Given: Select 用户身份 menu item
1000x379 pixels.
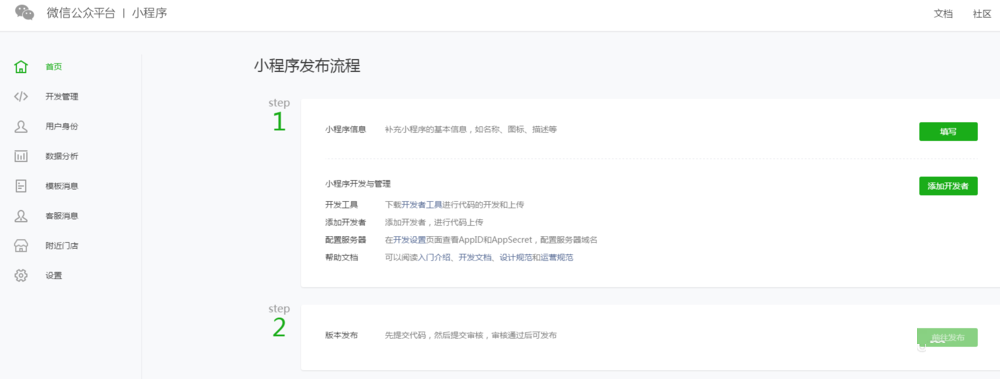Looking at the screenshot, I should point(62,126).
